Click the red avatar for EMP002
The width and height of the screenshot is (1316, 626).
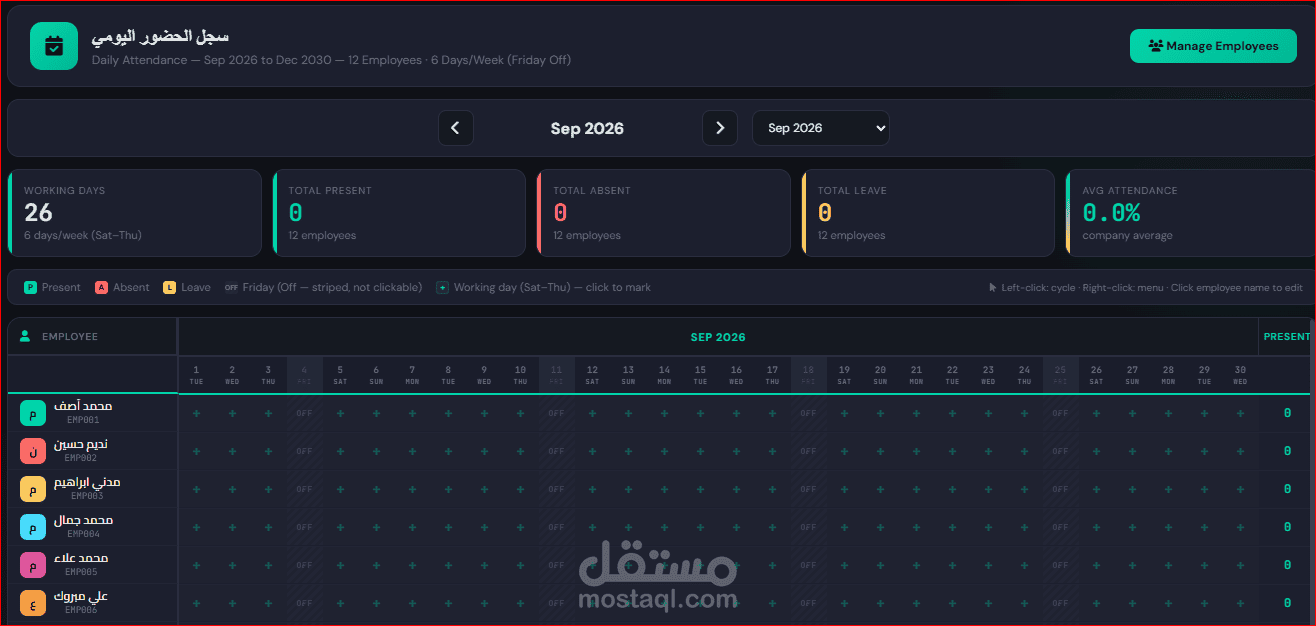tap(33, 451)
